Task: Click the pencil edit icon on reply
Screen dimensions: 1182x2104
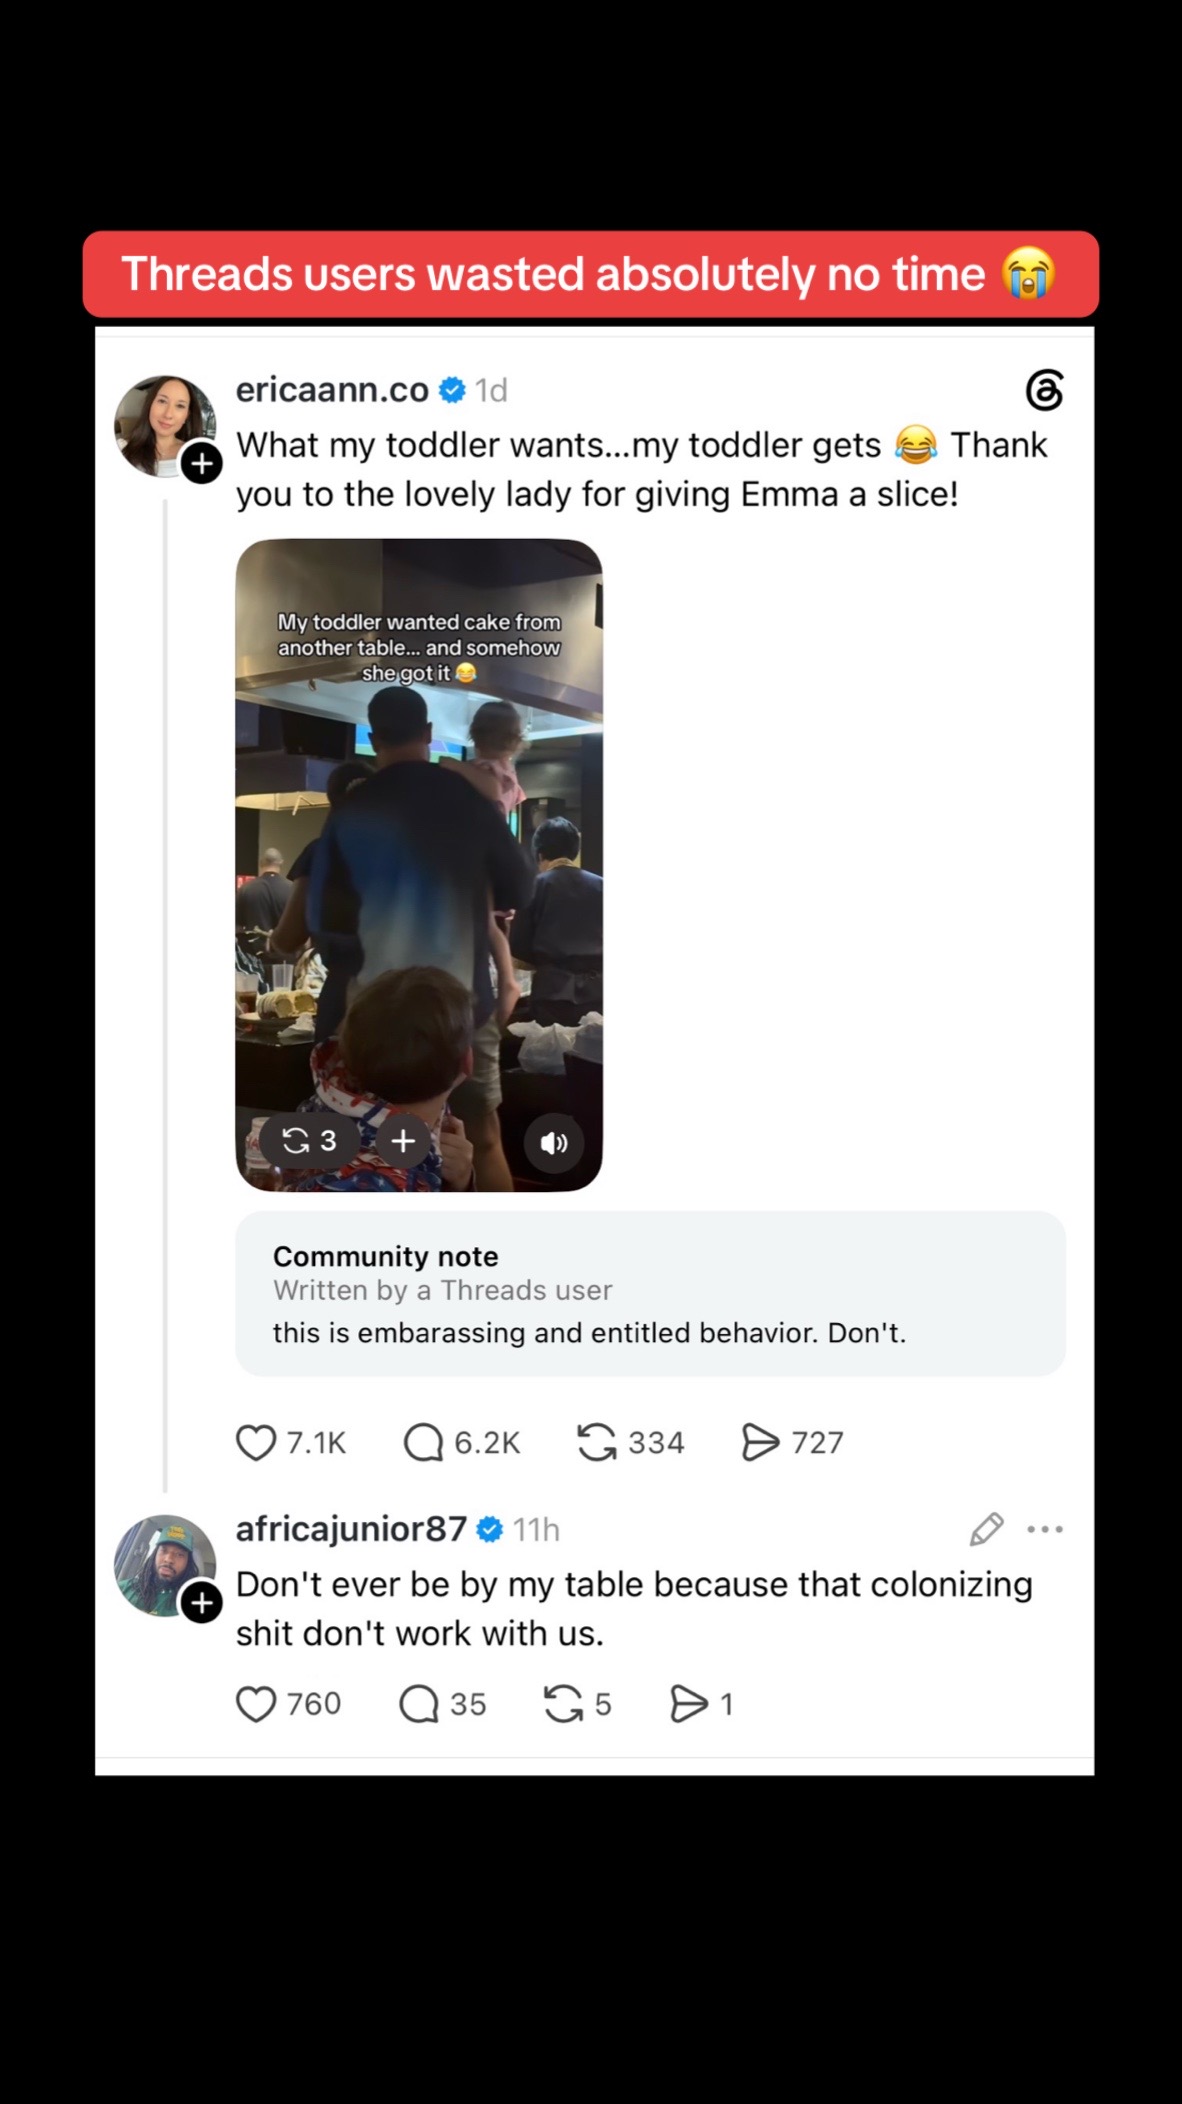Action: (986, 1529)
